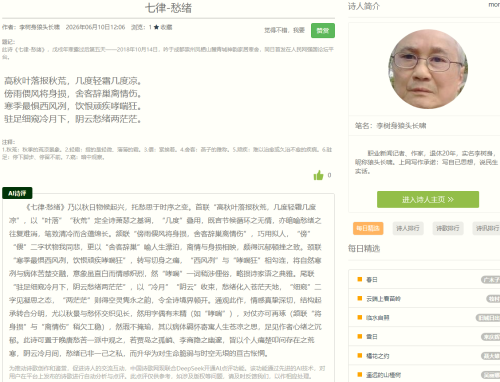500x382 pixels.
Task: Click the 诗人简介 section heading
Action: (x=364, y=6)
